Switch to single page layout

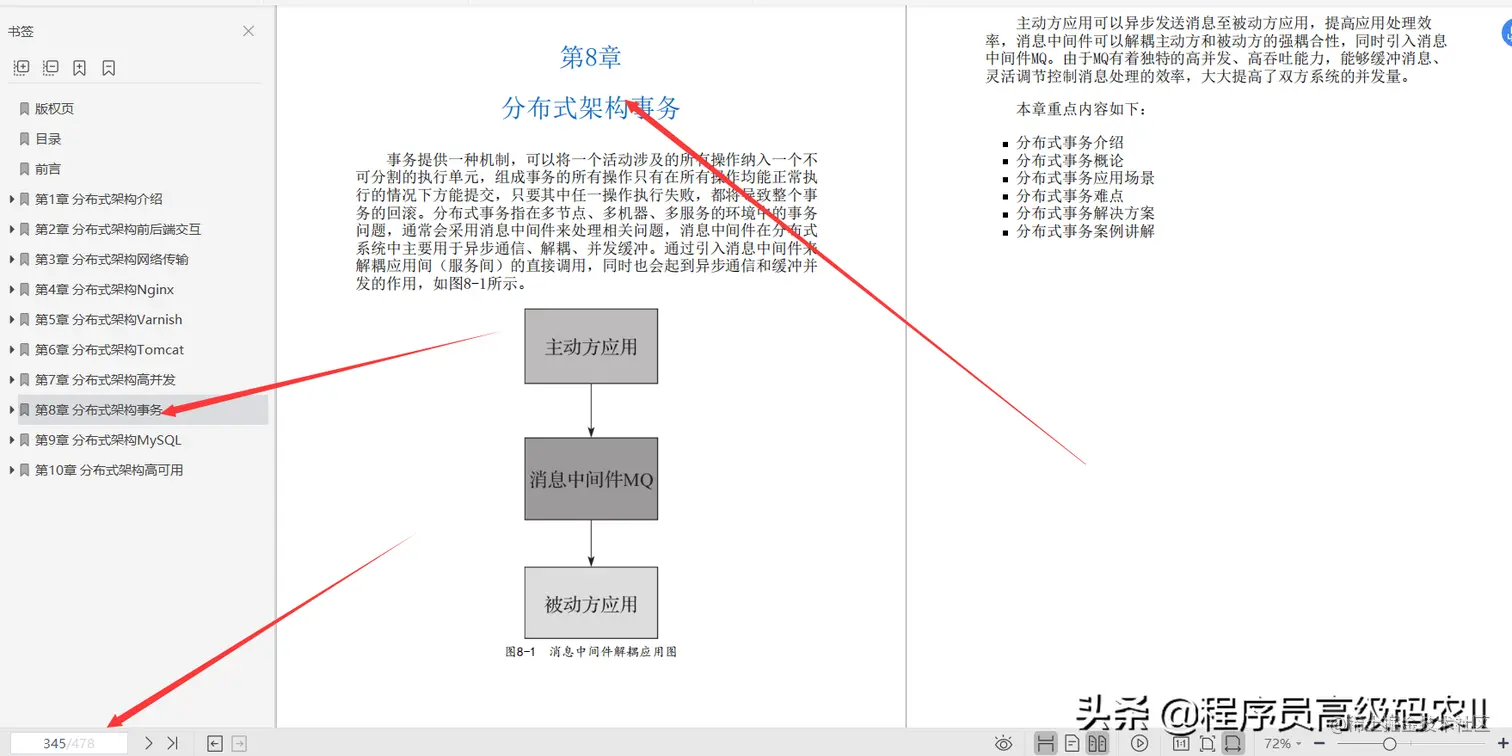(x=1072, y=743)
